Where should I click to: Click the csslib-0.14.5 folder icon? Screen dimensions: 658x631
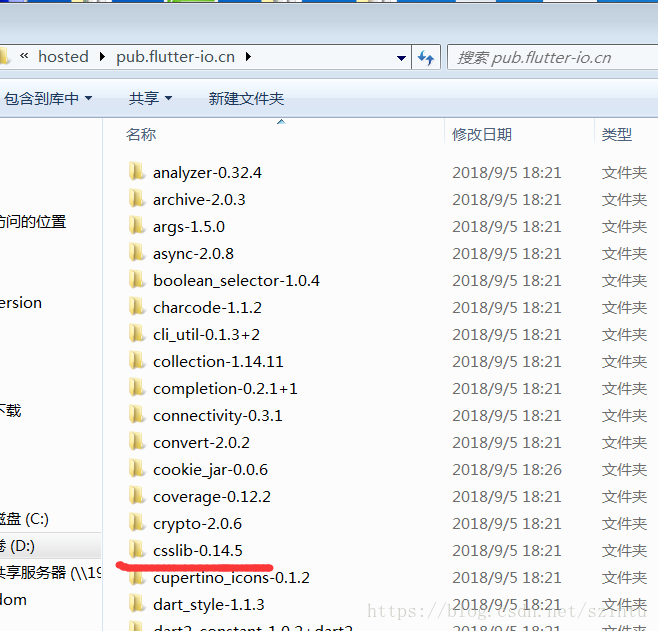[137, 550]
